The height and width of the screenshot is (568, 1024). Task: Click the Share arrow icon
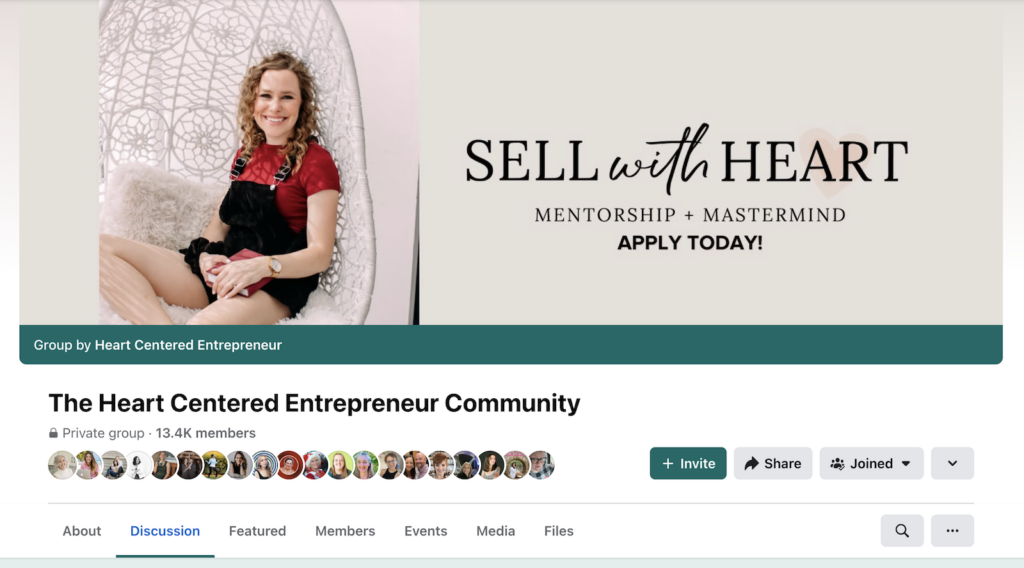pos(752,464)
